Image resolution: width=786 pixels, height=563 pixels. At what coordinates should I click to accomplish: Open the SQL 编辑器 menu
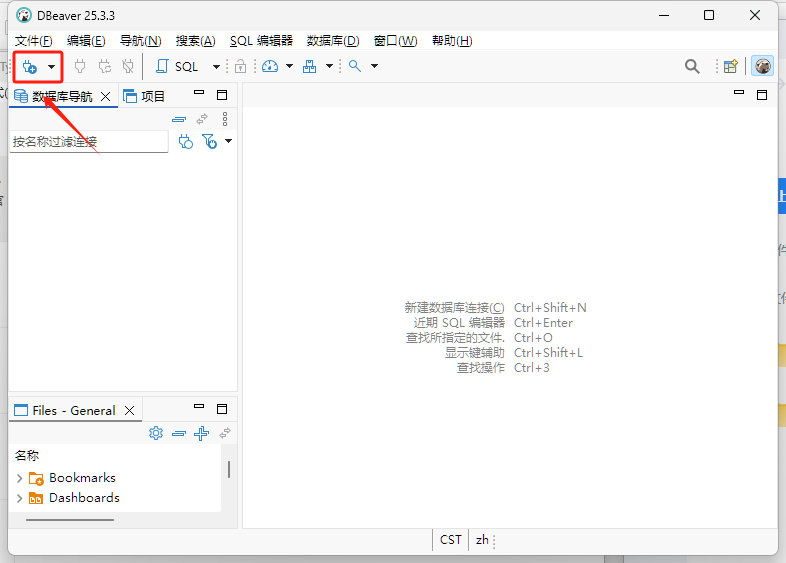(x=261, y=41)
